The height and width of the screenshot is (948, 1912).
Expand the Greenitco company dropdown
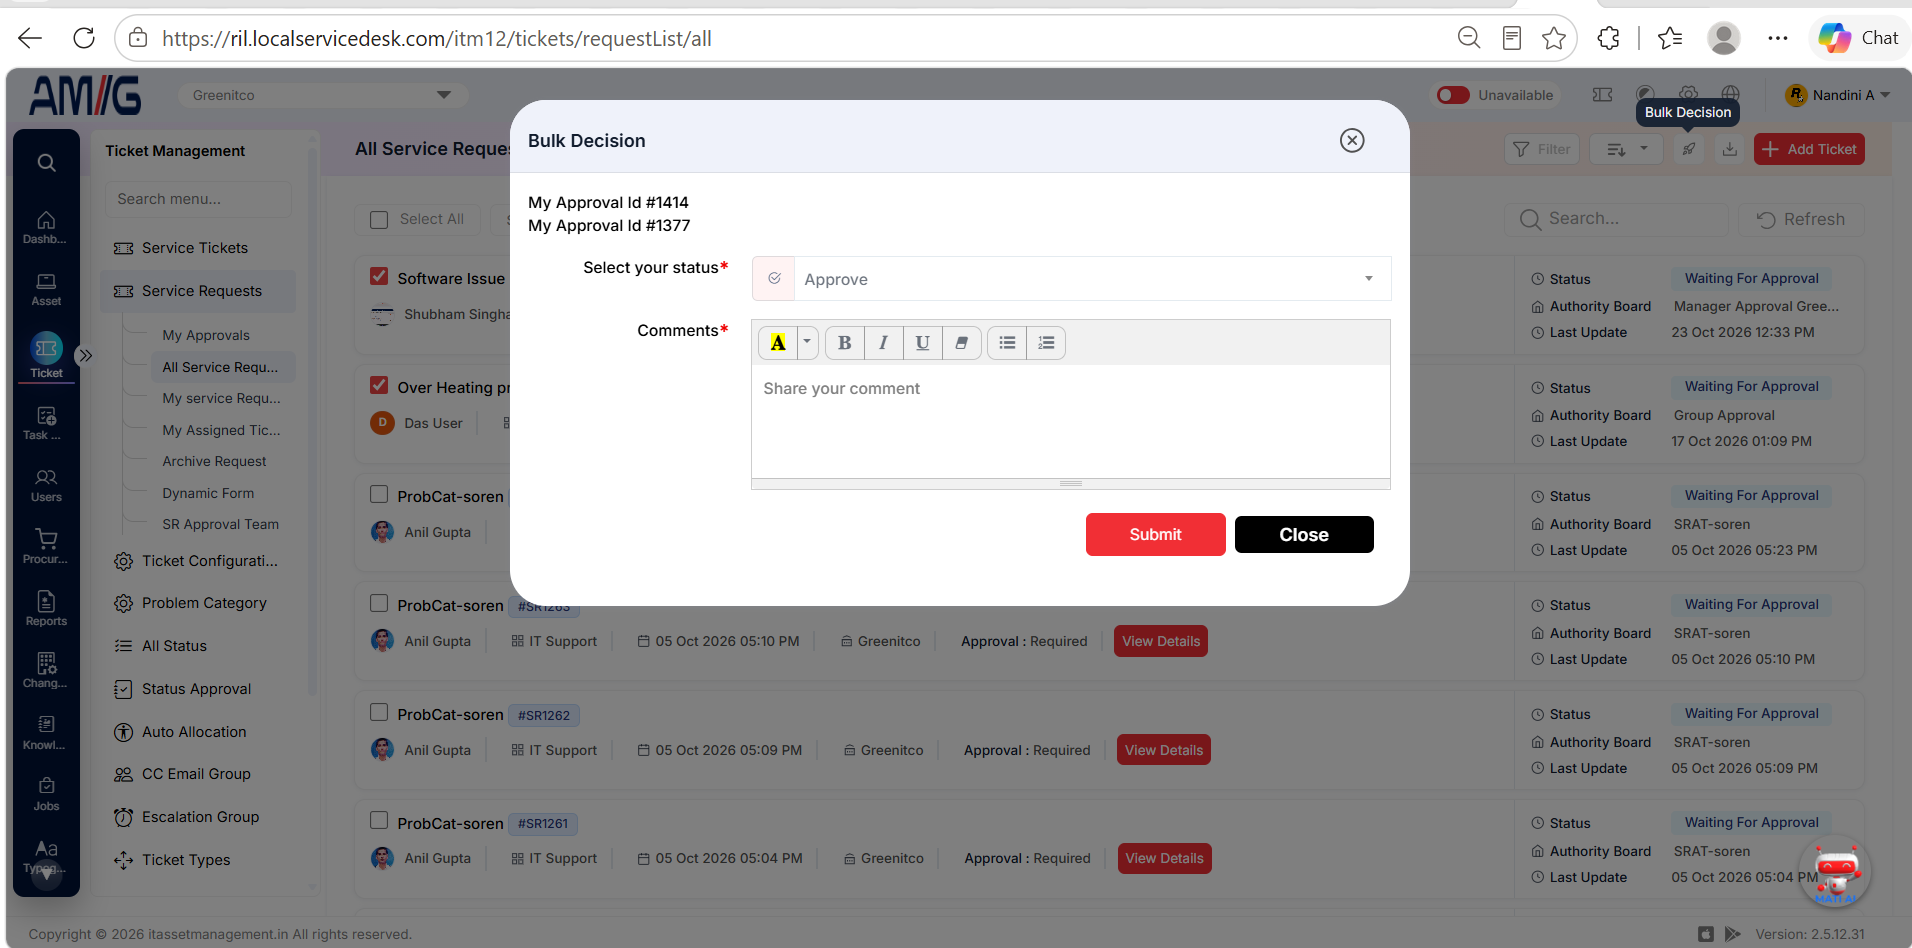click(323, 95)
